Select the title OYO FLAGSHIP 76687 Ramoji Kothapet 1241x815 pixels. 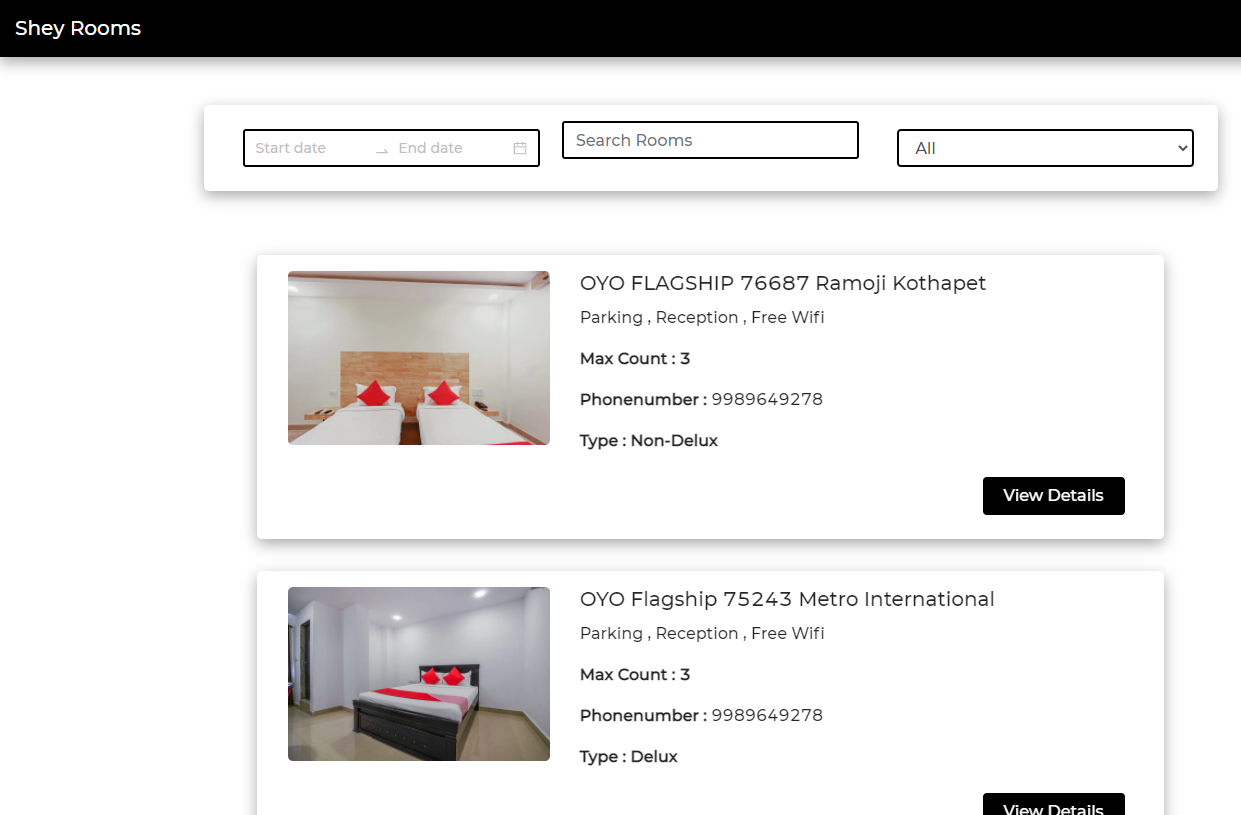pos(783,283)
